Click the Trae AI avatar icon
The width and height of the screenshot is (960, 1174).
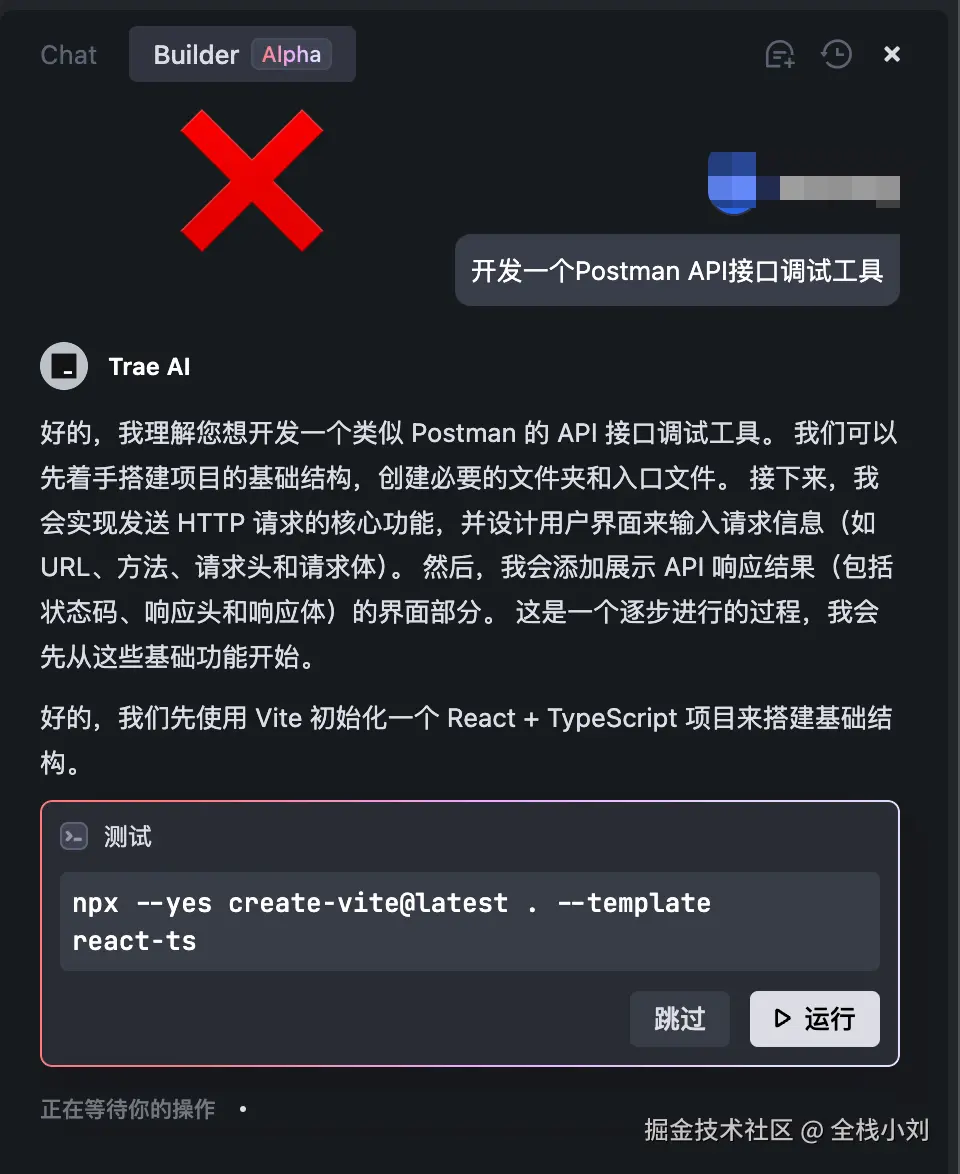click(x=64, y=366)
